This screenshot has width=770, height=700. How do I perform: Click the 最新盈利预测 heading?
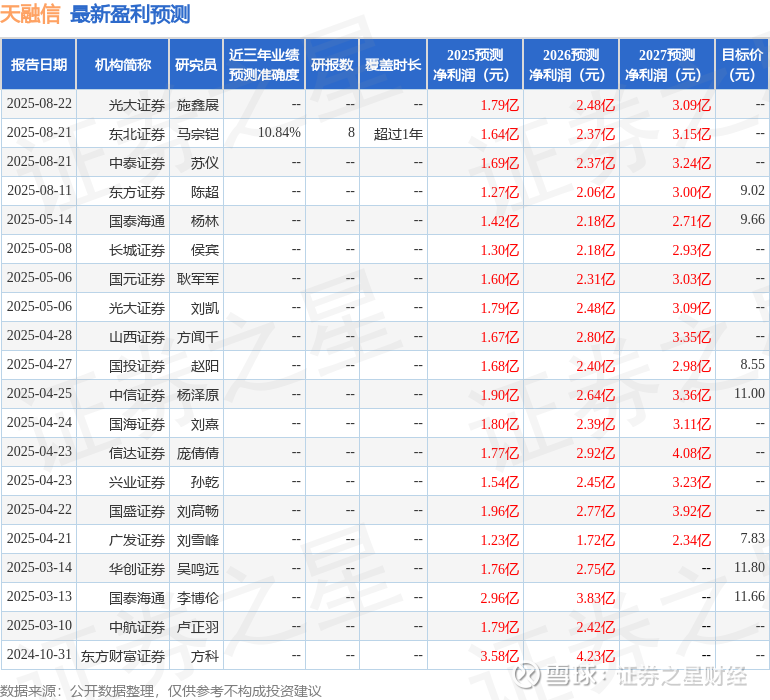tap(130, 15)
